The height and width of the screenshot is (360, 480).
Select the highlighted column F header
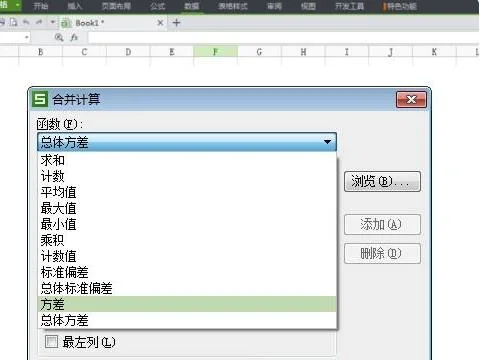(216, 52)
